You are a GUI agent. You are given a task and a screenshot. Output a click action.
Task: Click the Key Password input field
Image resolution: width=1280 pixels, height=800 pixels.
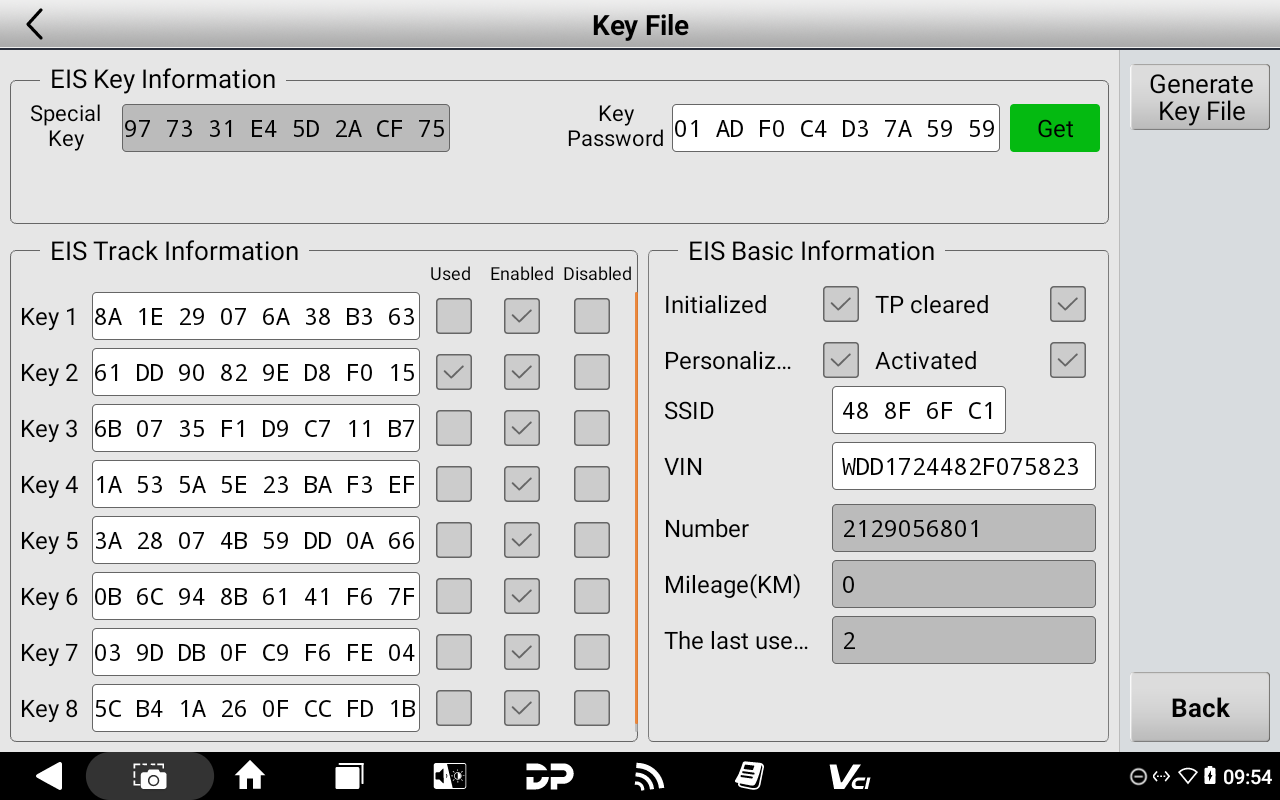(835, 128)
